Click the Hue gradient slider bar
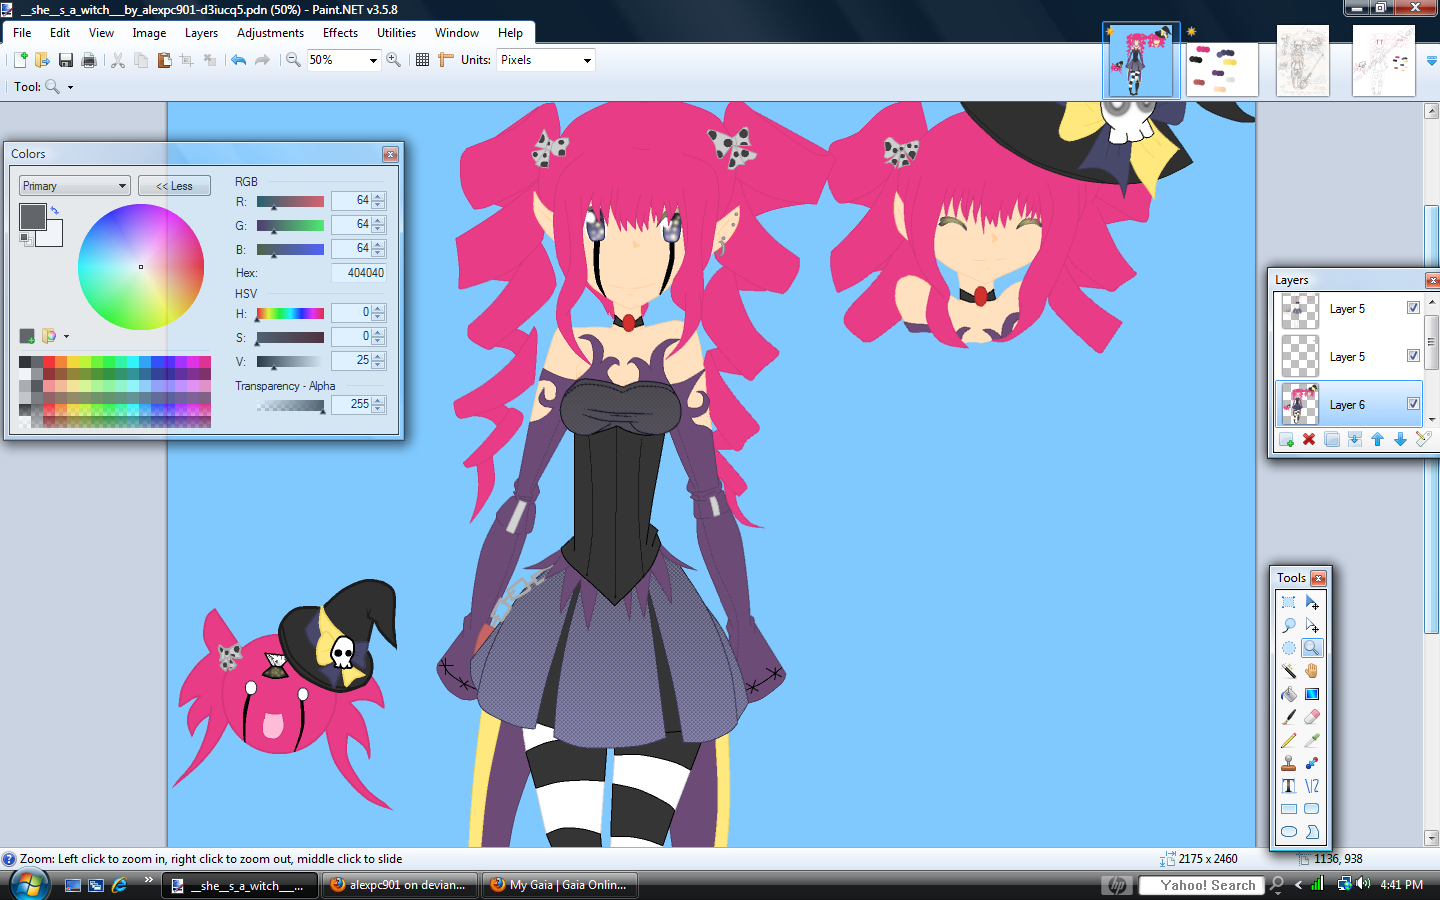 click(290, 314)
